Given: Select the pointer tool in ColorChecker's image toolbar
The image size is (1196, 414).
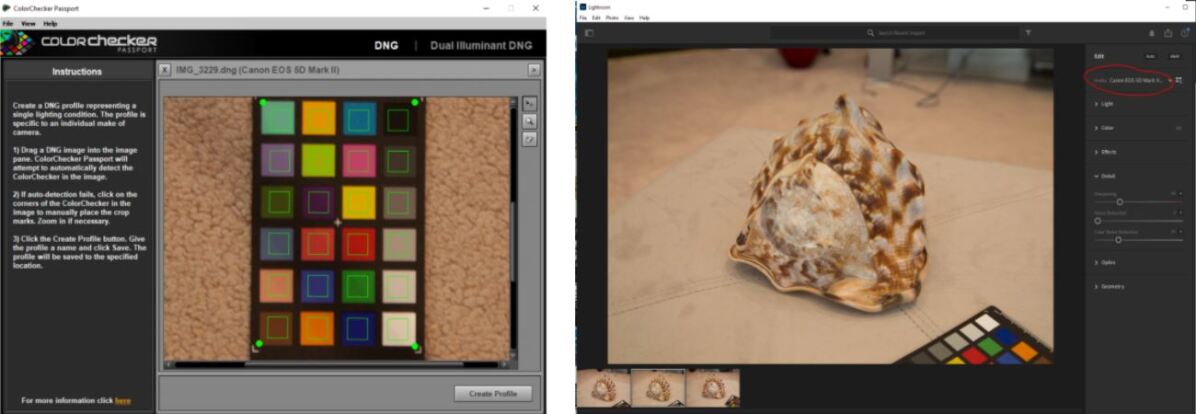Looking at the screenshot, I should point(529,103).
